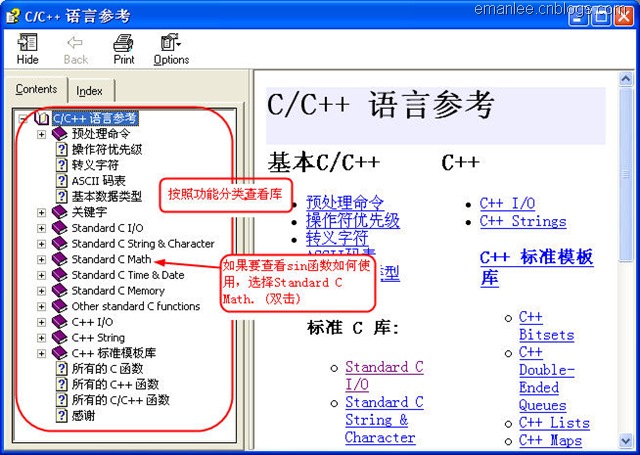Select 所有的 C/C++ 函数 tree label
640x455 pixels.
pyautogui.click(x=120, y=400)
